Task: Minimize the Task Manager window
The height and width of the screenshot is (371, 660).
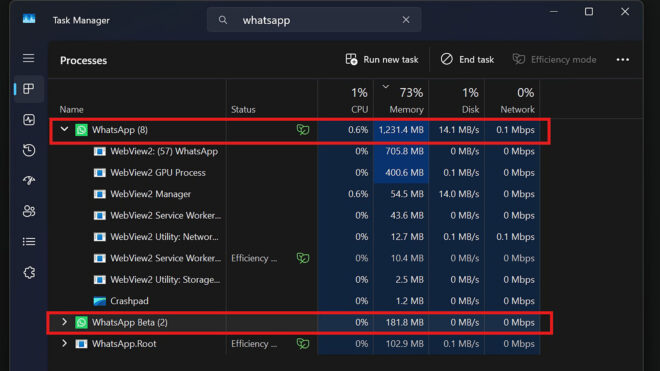Action: point(554,12)
